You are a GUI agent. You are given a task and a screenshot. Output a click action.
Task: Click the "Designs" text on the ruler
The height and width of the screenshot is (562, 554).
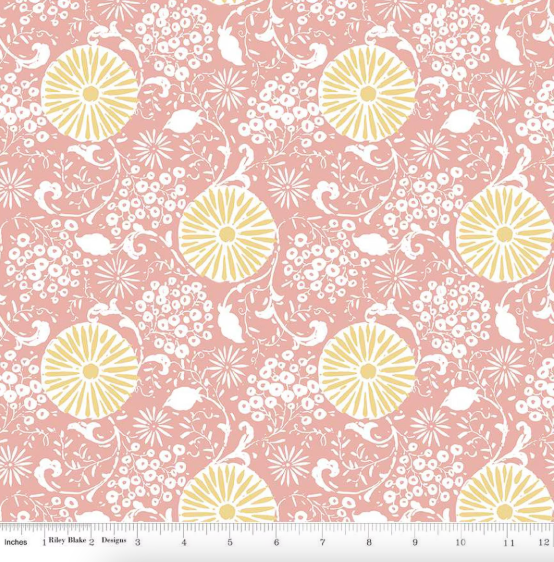114,540
